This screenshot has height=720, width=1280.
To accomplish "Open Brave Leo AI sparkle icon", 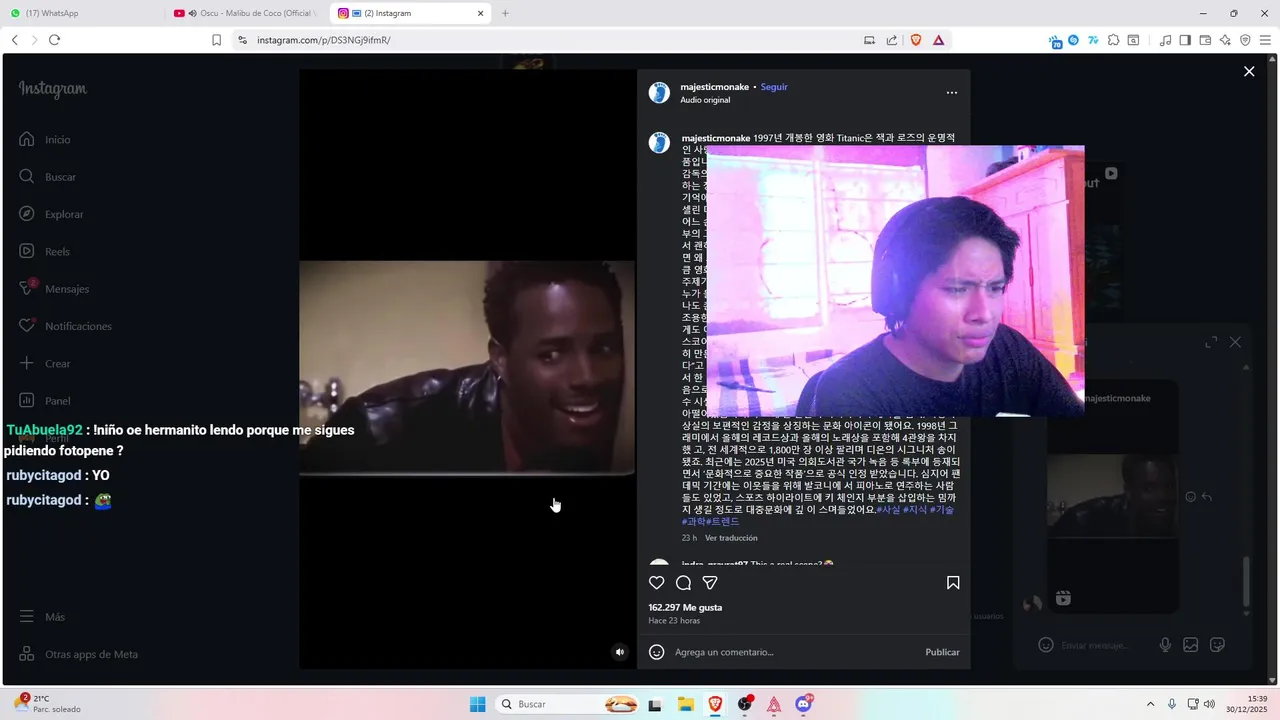I will [x=1225, y=40].
